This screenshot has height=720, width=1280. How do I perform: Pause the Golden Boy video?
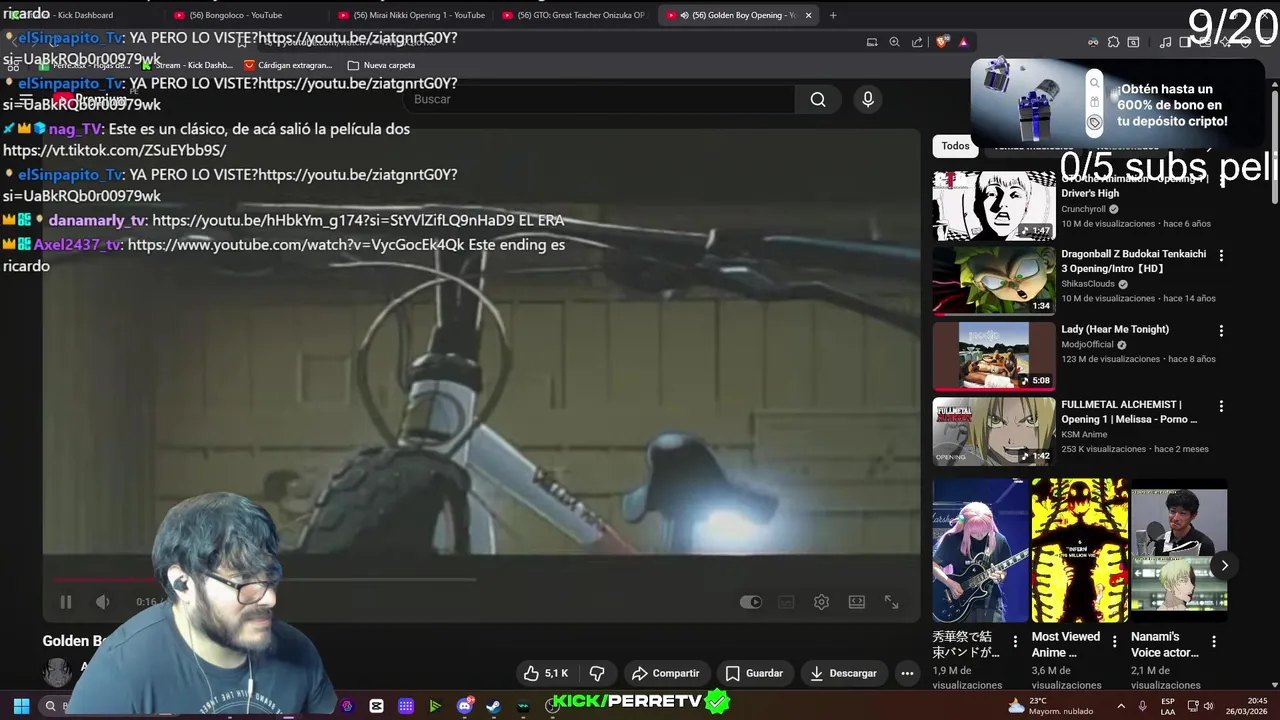66,602
